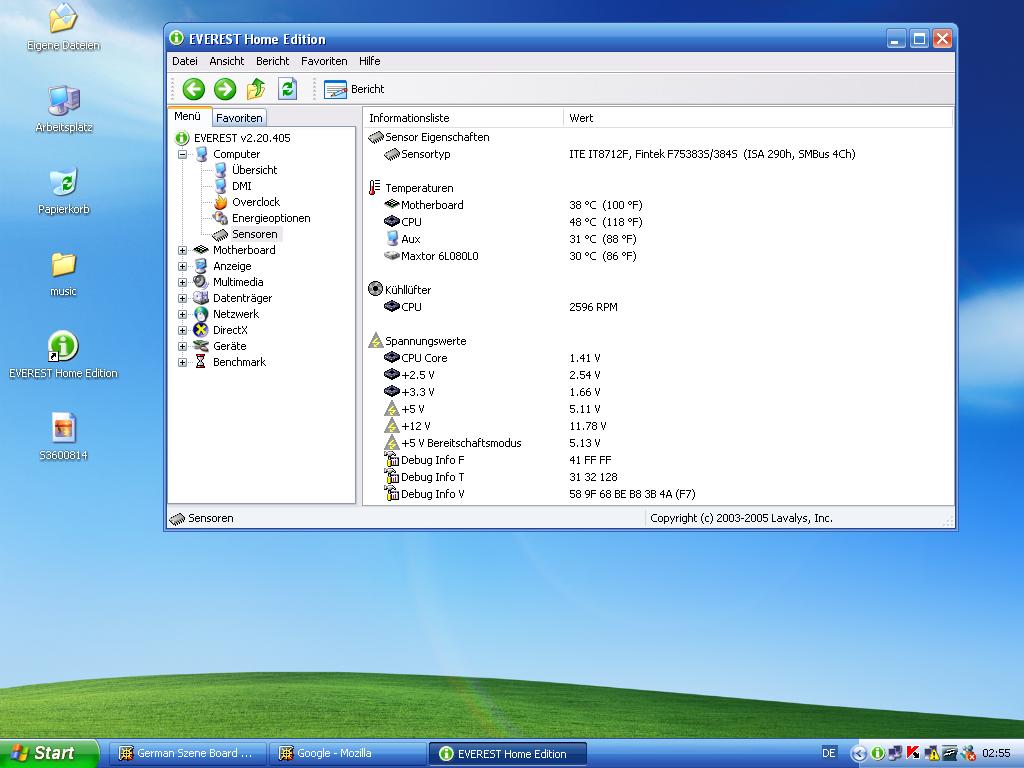1024x768 pixels.
Task: Open the Hilfe menu
Action: coord(370,61)
